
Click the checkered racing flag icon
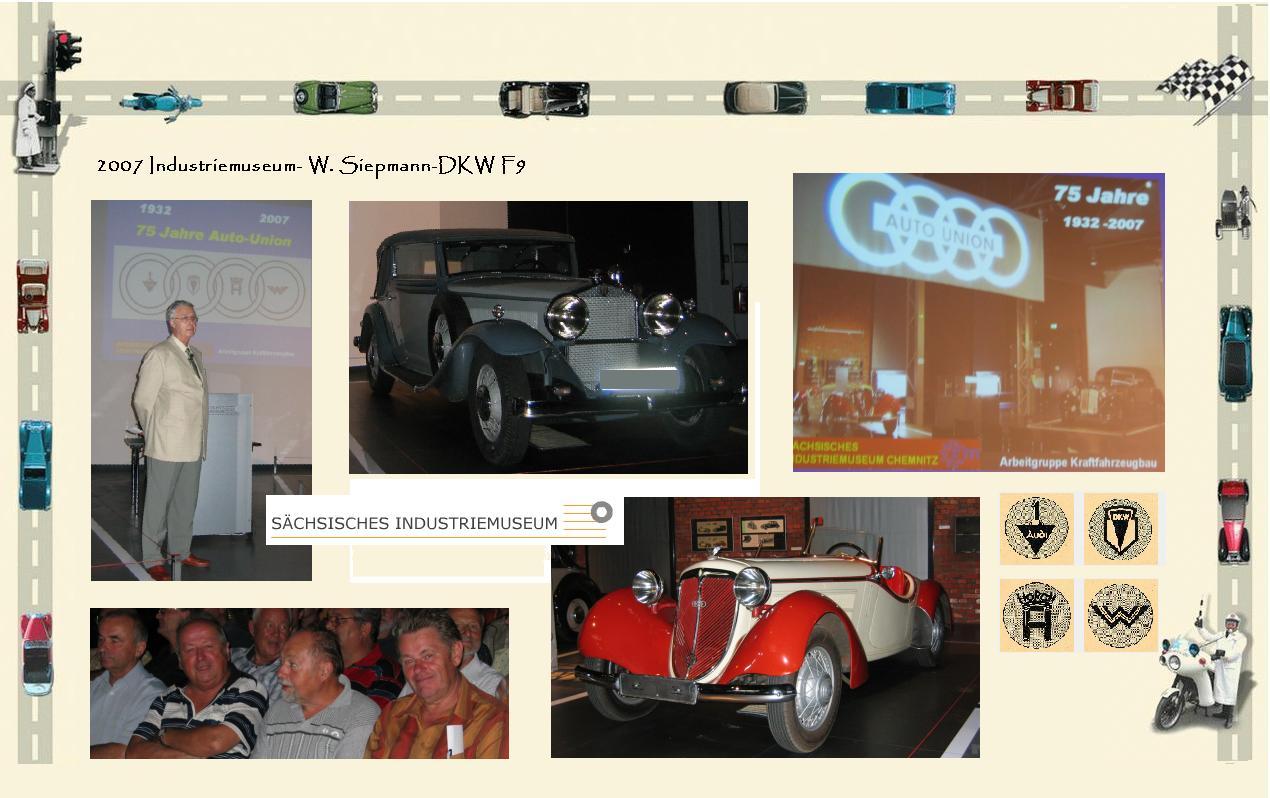pos(1208,86)
